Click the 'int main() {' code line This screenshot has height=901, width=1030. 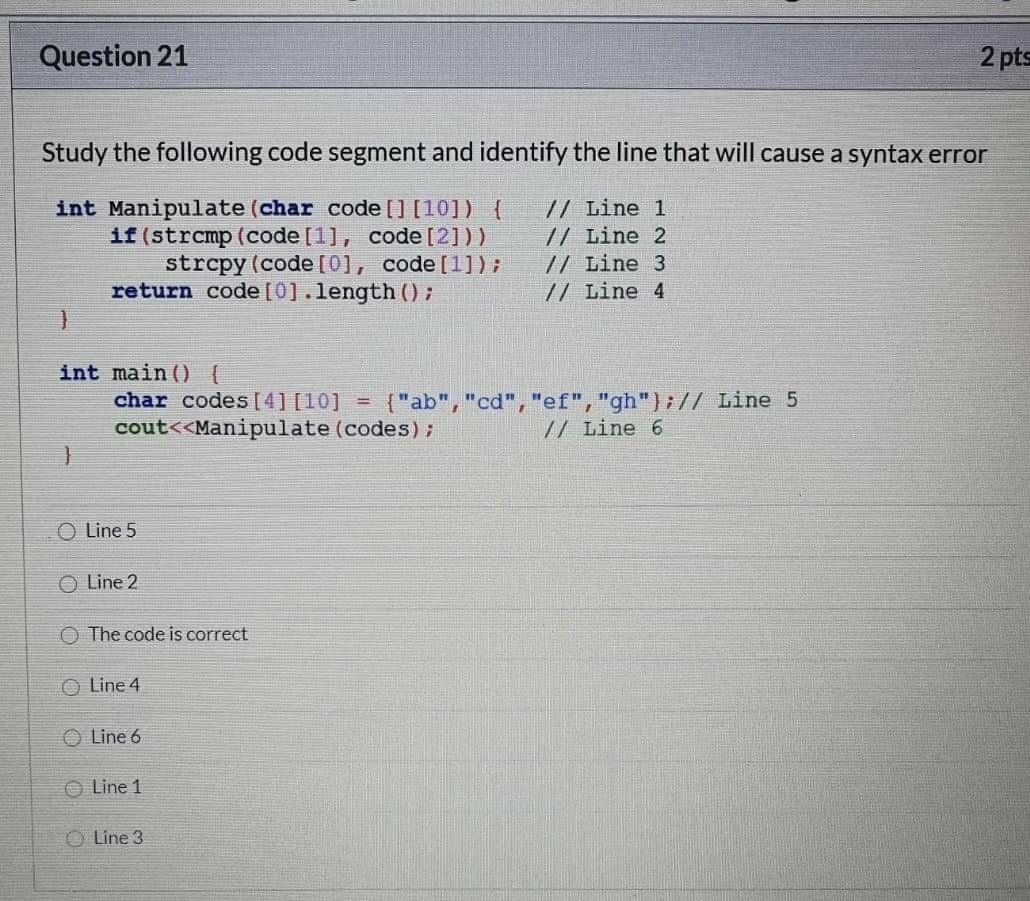point(140,374)
